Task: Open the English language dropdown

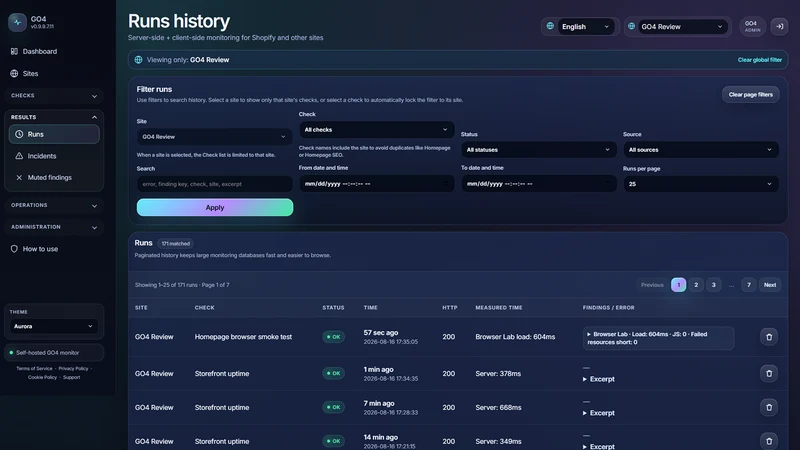Action: coord(585,27)
